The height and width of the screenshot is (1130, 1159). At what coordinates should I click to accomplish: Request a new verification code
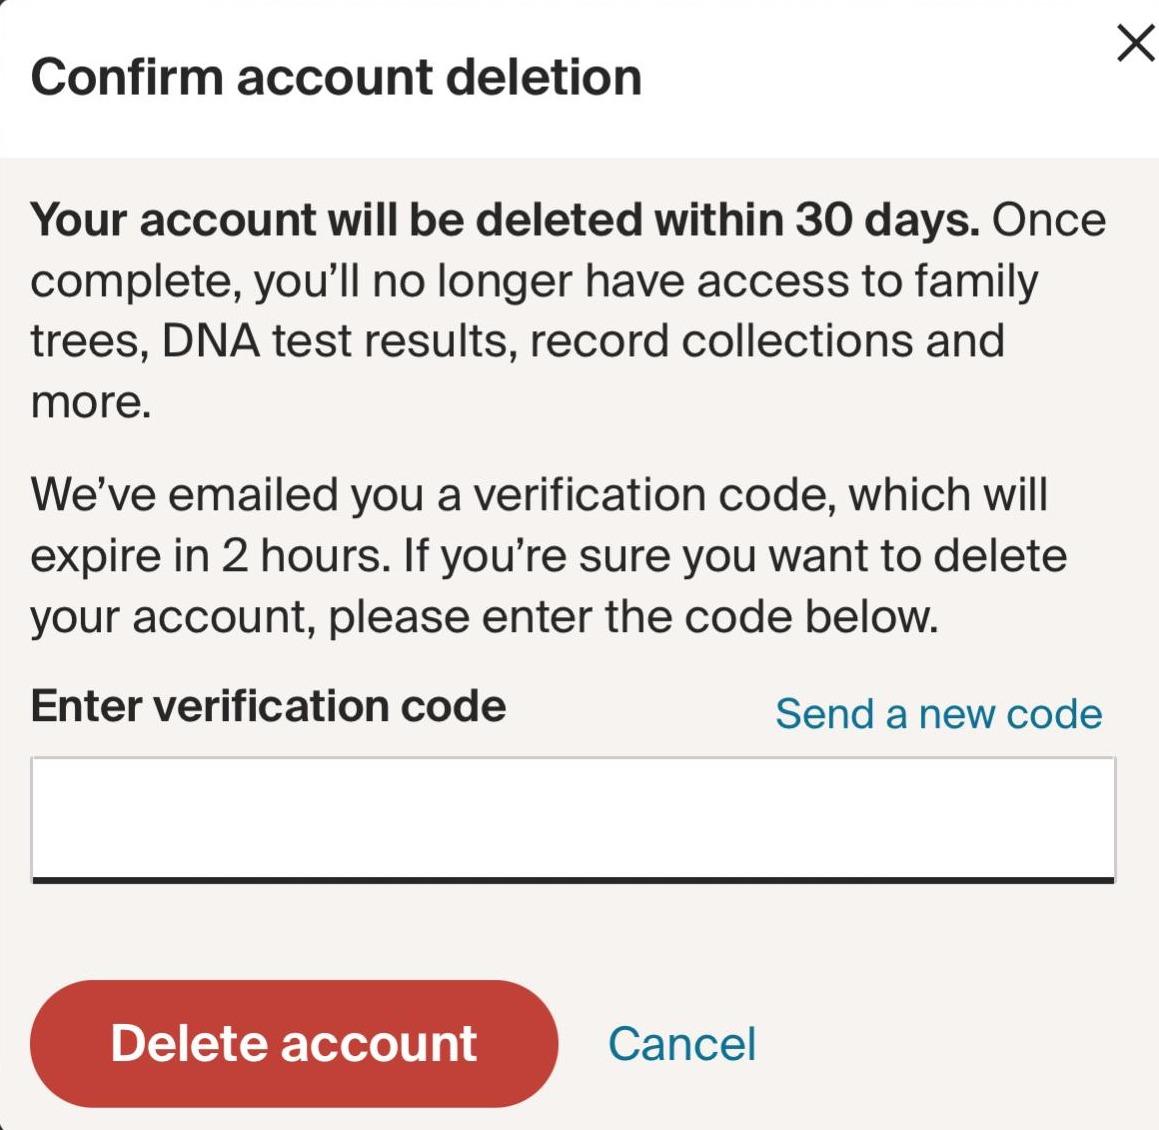(x=938, y=714)
